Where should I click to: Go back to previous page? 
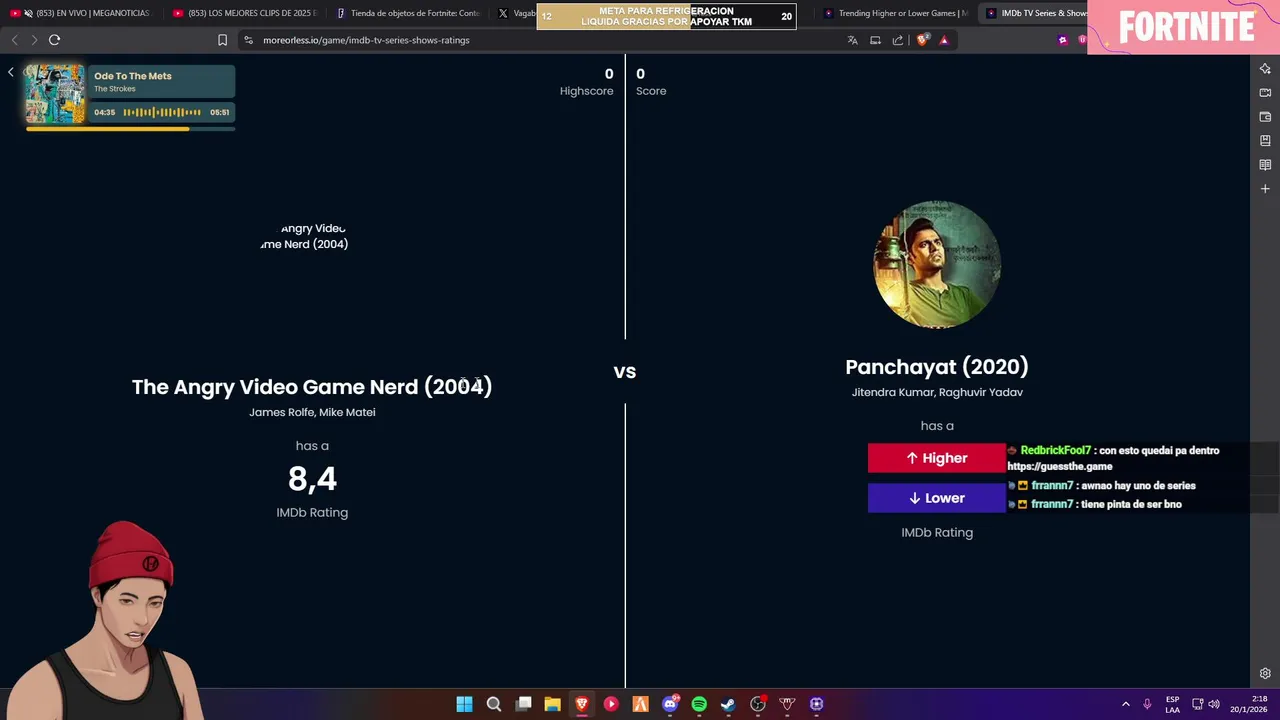pyautogui.click(x=14, y=40)
